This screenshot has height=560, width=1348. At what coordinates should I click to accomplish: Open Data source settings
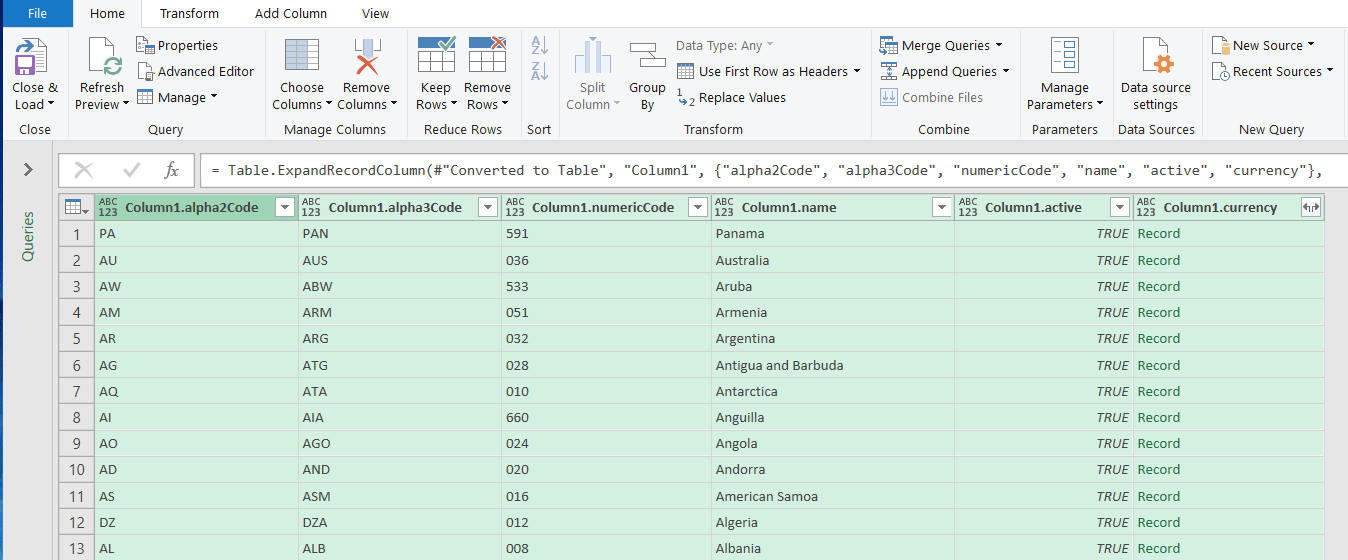click(x=1156, y=58)
